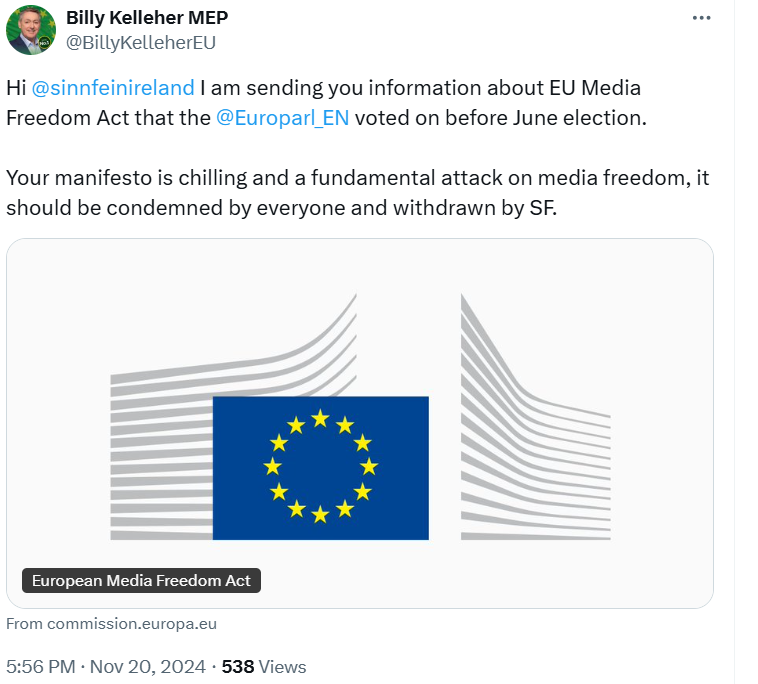The width and height of the screenshot is (758, 684).
Task: Open the @sinnfeinireland mention
Action: (x=113, y=88)
